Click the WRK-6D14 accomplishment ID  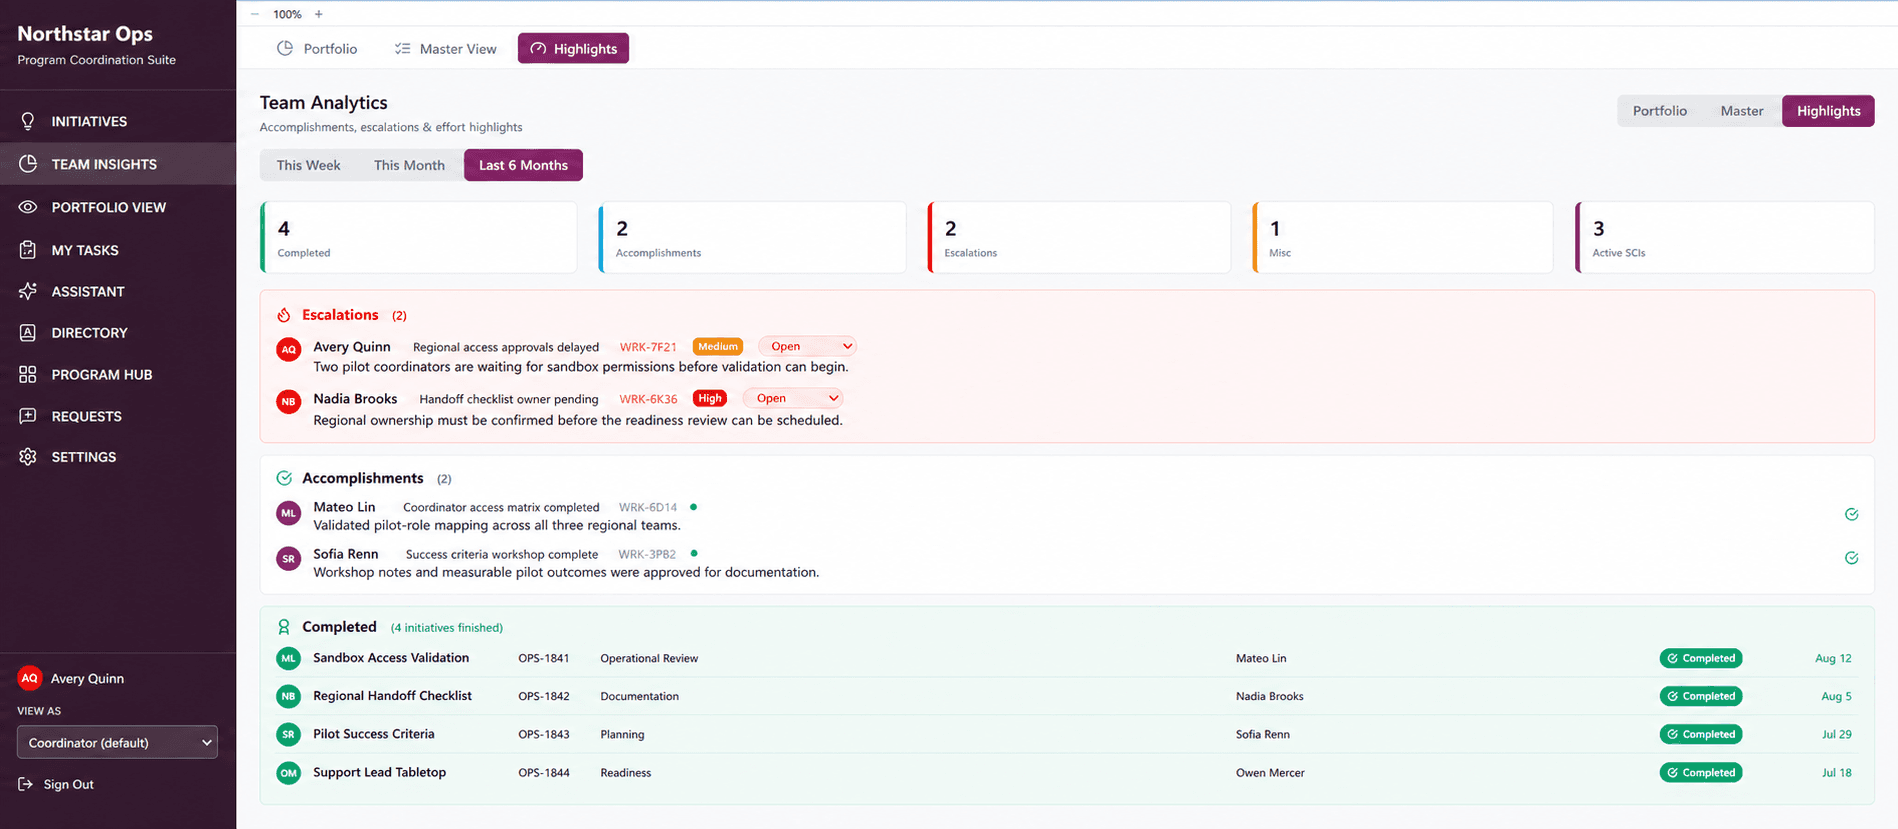648,507
